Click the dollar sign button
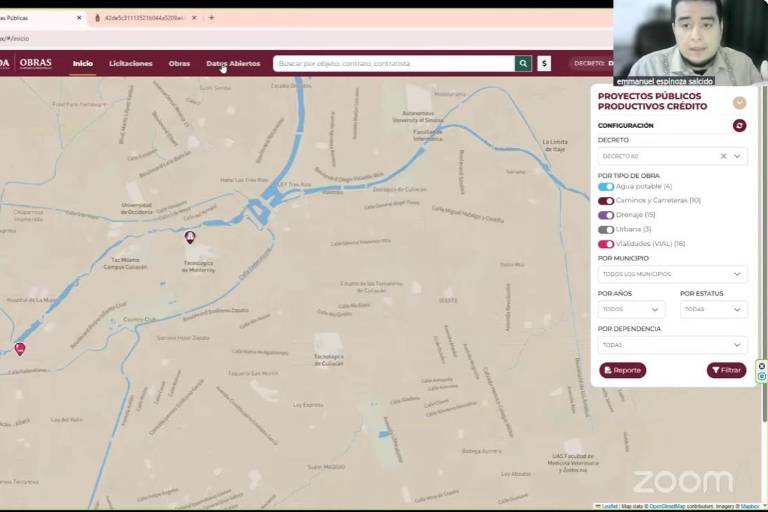 pos(544,63)
